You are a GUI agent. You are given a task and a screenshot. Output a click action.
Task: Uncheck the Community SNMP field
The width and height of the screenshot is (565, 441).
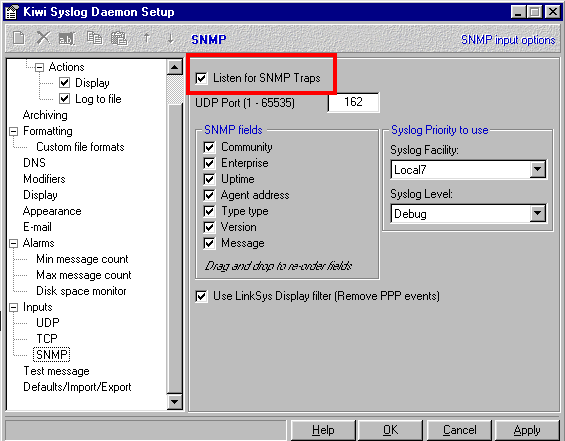(209, 147)
